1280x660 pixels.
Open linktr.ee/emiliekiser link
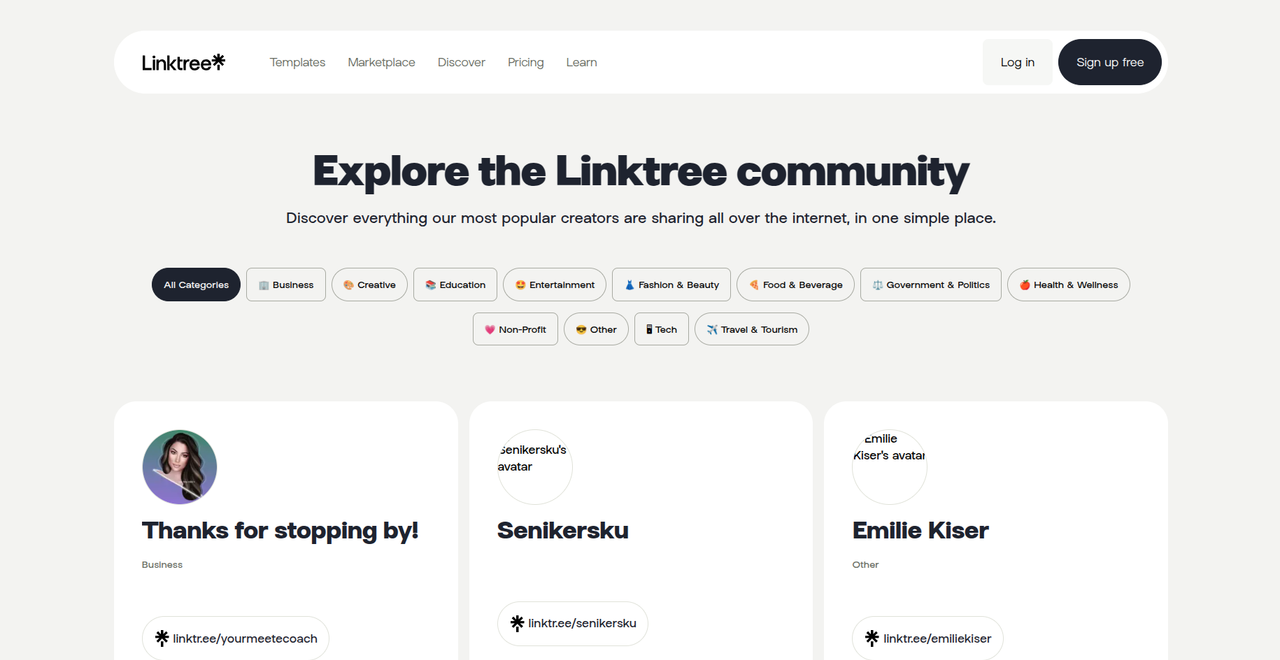(928, 638)
